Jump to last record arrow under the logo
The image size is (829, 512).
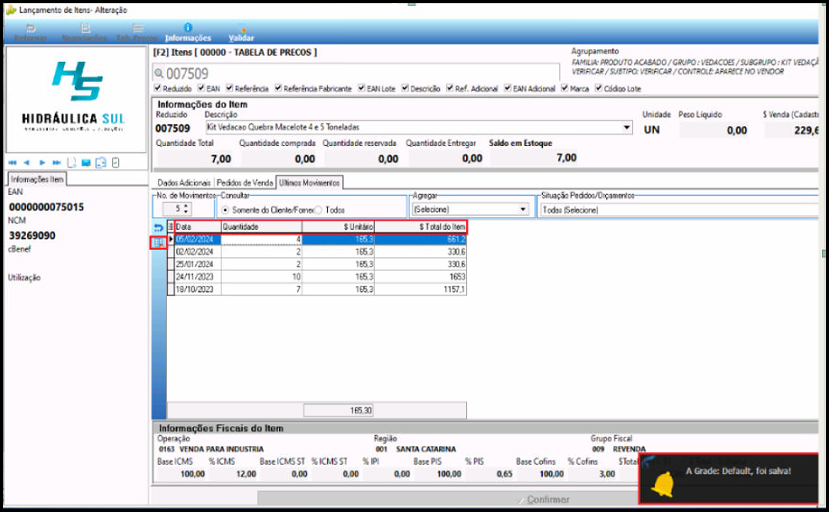click(x=57, y=162)
